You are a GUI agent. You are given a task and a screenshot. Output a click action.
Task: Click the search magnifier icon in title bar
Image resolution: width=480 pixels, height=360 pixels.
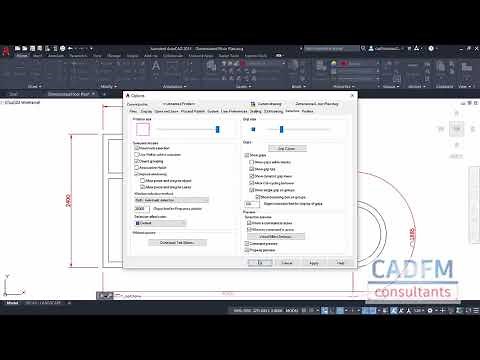(363, 48)
